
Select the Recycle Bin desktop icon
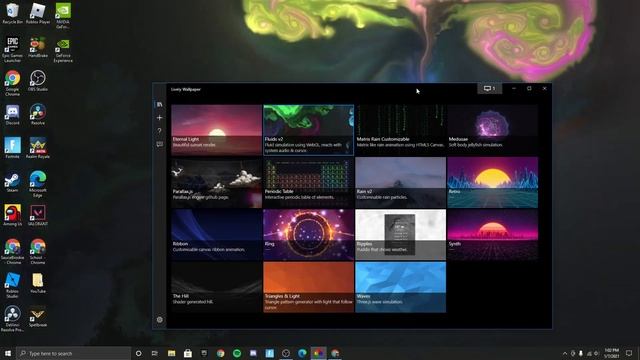12,13
